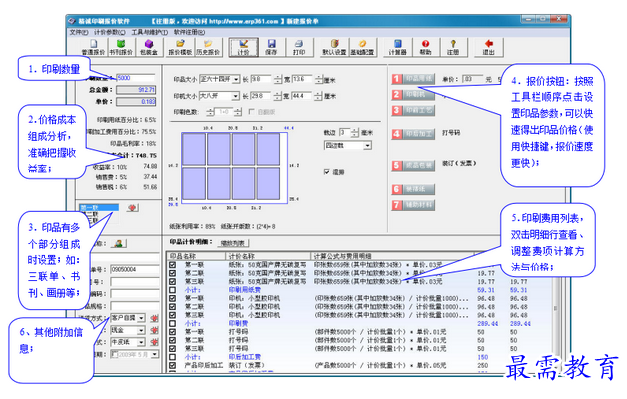Open 历史报价 history quotes

(208, 47)
